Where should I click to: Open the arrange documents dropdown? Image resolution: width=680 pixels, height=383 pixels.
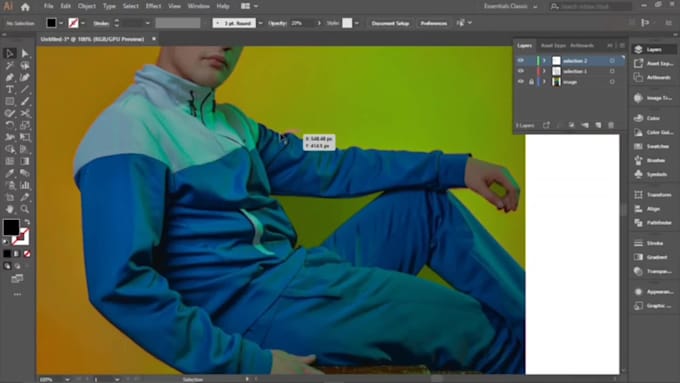(x=249, y=7)
